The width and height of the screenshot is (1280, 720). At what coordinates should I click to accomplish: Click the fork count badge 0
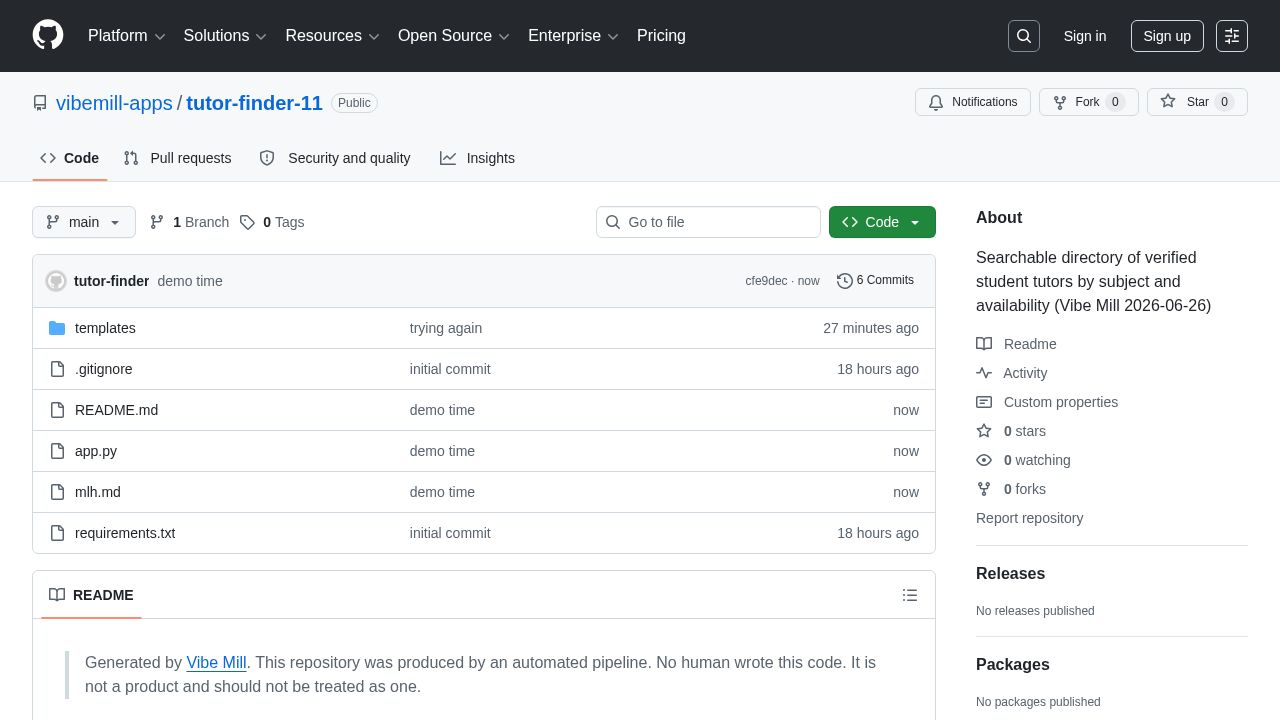(x=1115, y=102)
